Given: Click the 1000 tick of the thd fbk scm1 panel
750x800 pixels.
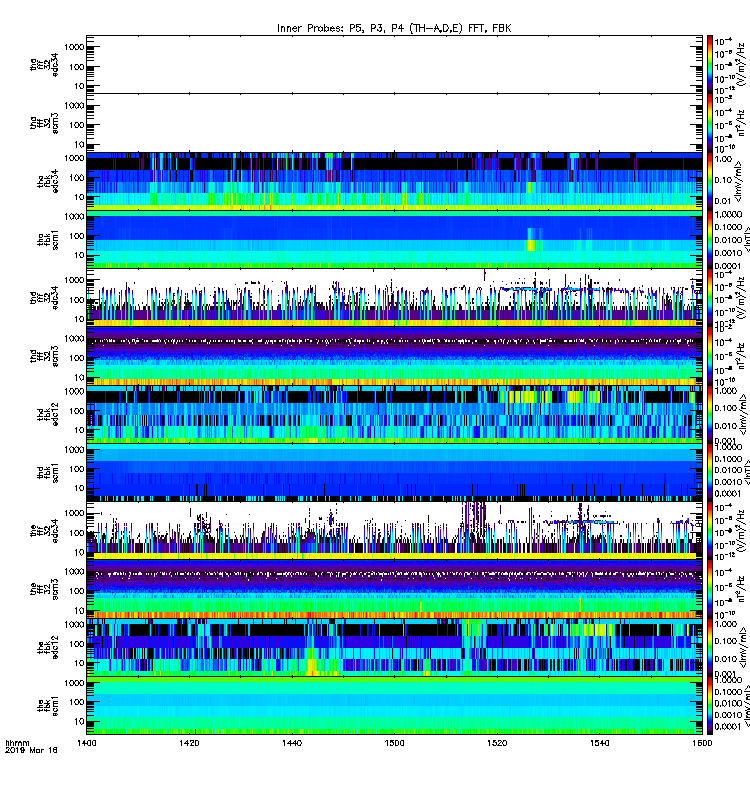Looking at the screenshot, I should (74, 449).
